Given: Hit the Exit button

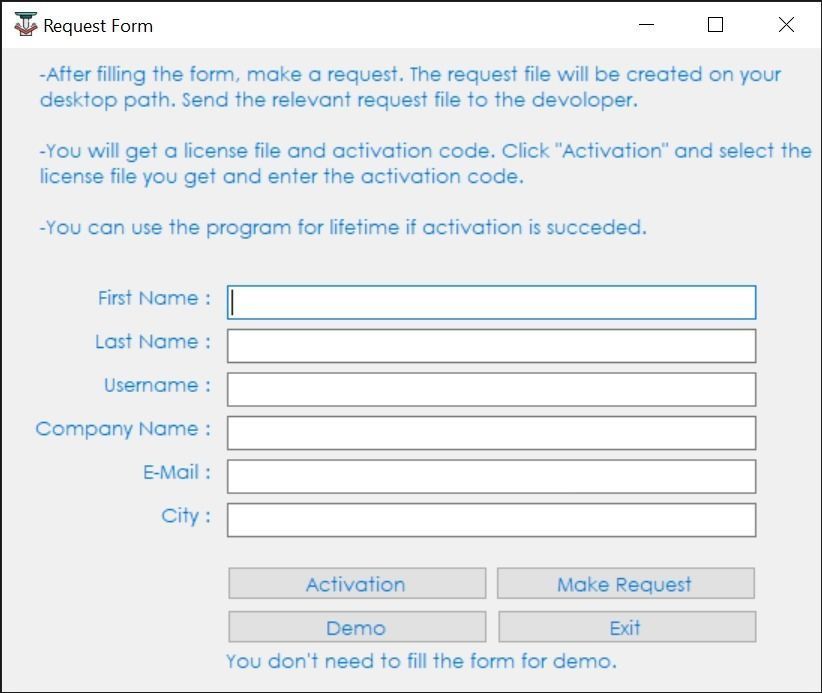Looking at the screenshot, I should [x=626, y=628].
